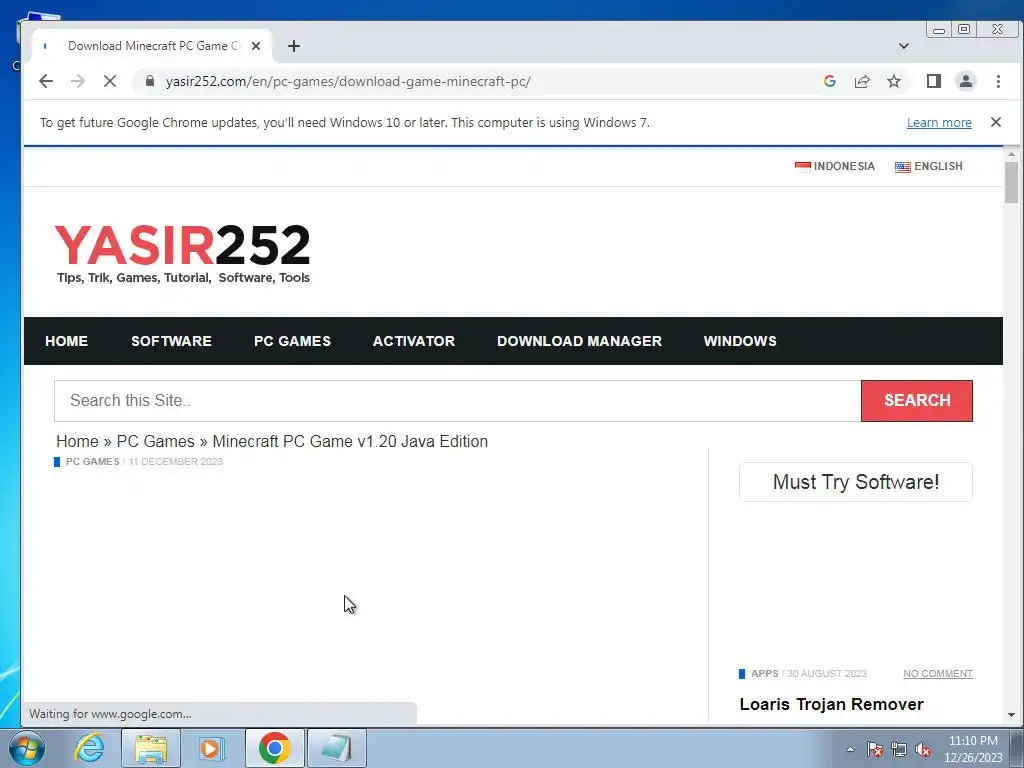
Task: Click the 11 DECEMBER 2023 date
Action: click(x=176, y=462)
